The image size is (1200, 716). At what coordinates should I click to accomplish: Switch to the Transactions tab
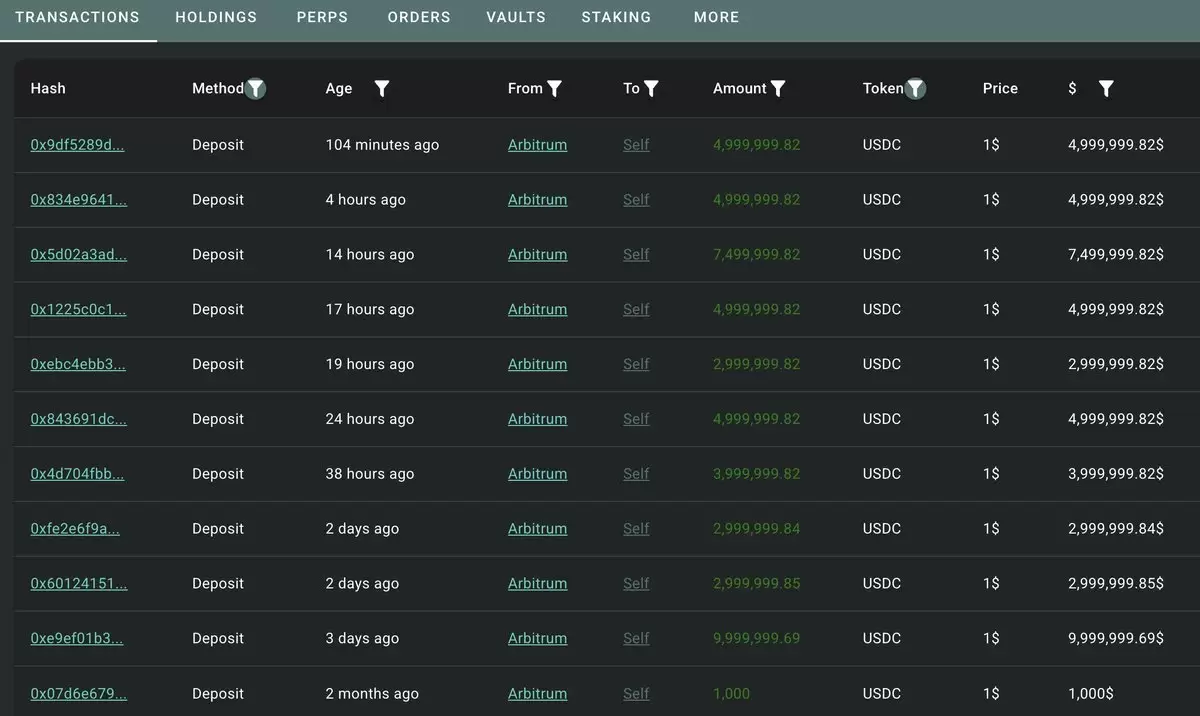(x=77, y=17)
